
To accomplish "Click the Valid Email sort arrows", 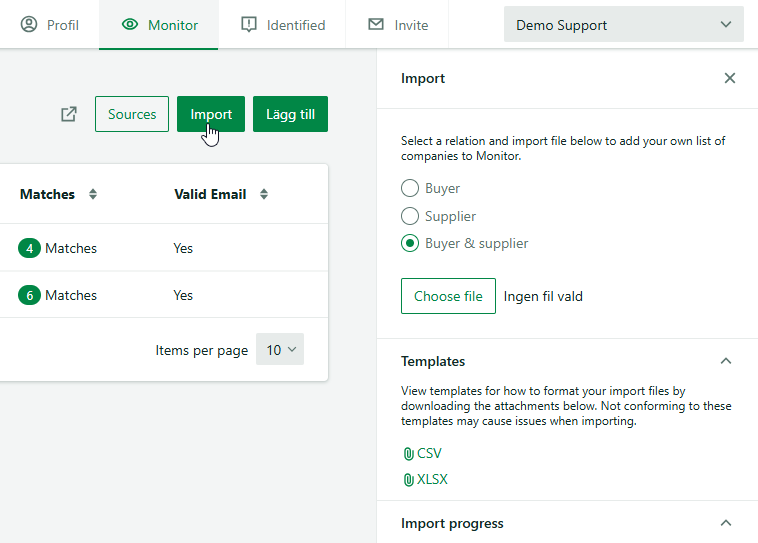I will (264, 194).
